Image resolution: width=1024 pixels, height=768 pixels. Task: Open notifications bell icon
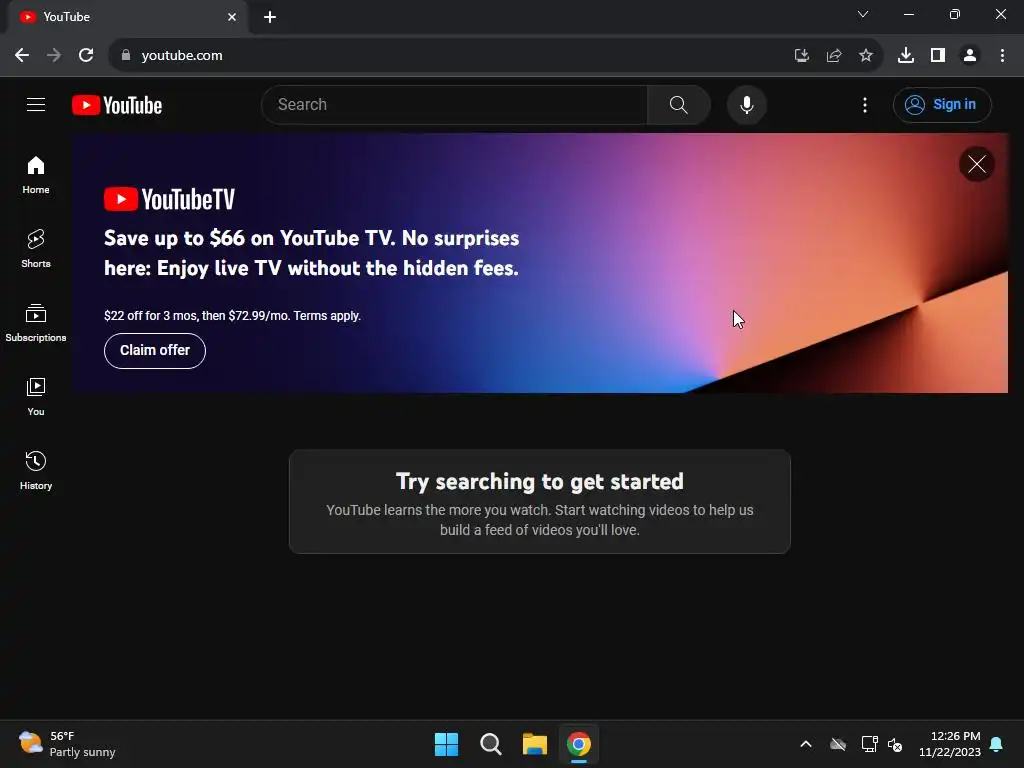pos(996,744)
